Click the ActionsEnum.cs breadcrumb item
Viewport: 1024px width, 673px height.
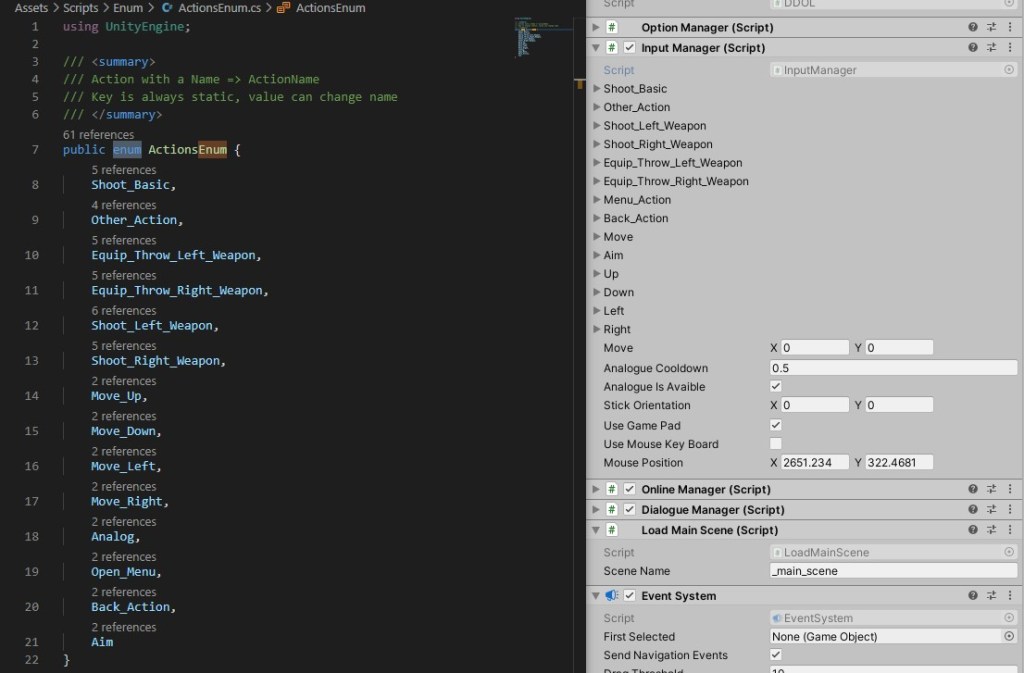point(213,8)
